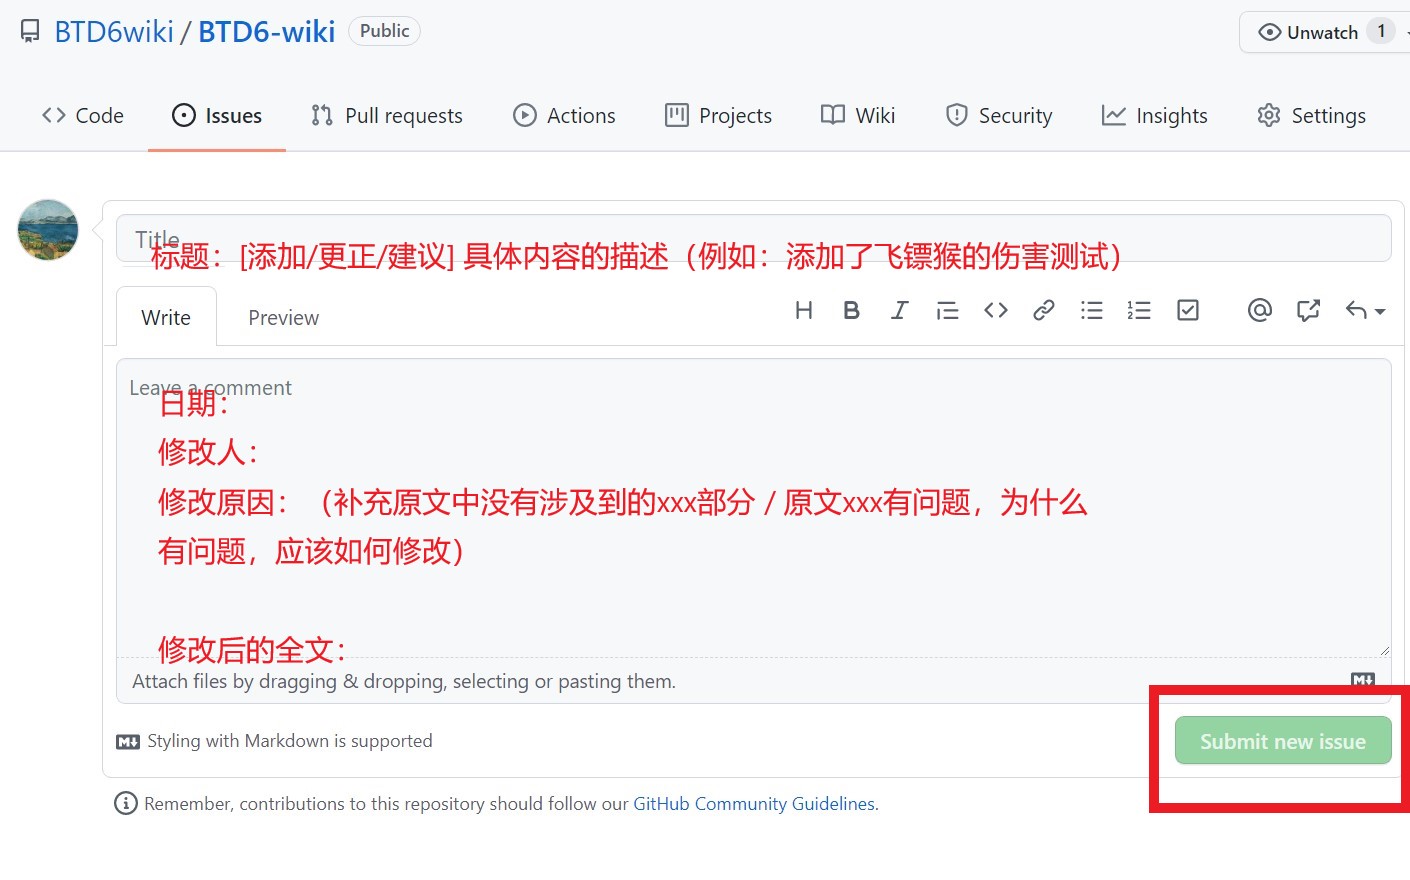The image size is (1410, 880).
Task: Open the Insights tab
Action: pos(1155,116)
